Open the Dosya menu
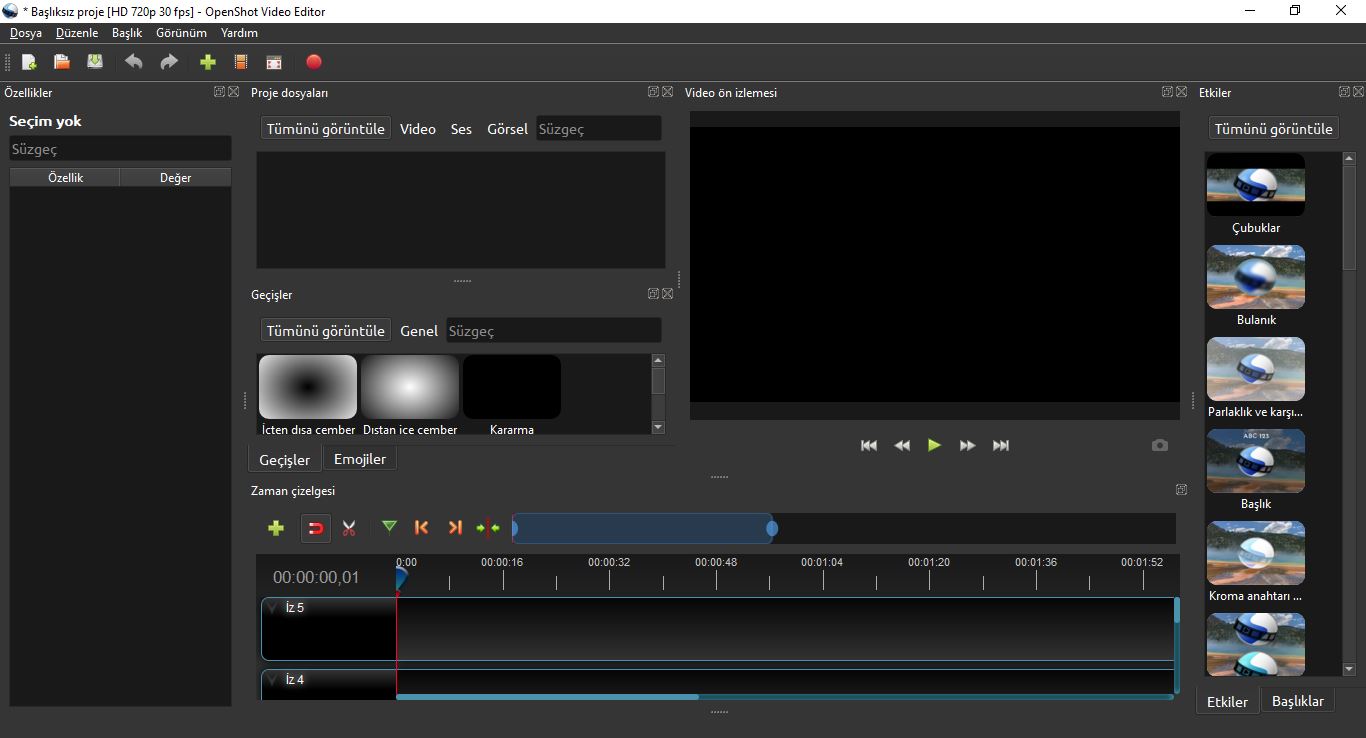The width and height of the screenshot is (1366, 738). pyautogui.click(x=26, y=33)
